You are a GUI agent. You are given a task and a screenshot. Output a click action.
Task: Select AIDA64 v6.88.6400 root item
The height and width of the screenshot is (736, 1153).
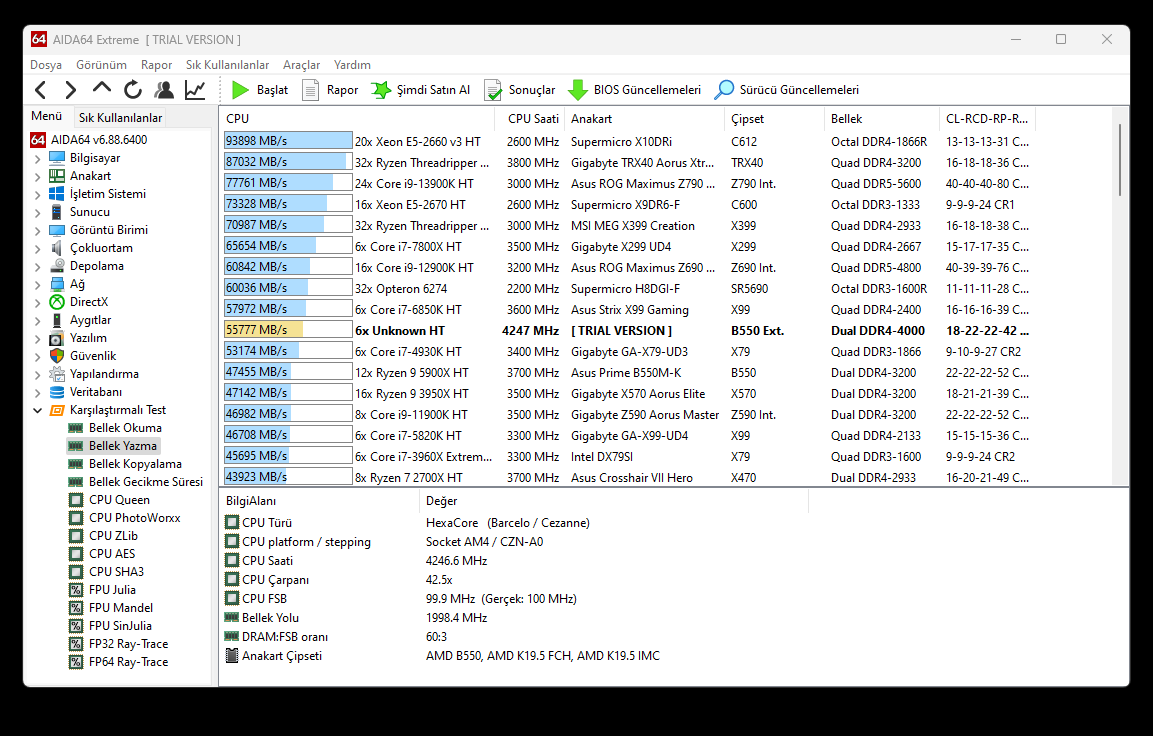88,140
